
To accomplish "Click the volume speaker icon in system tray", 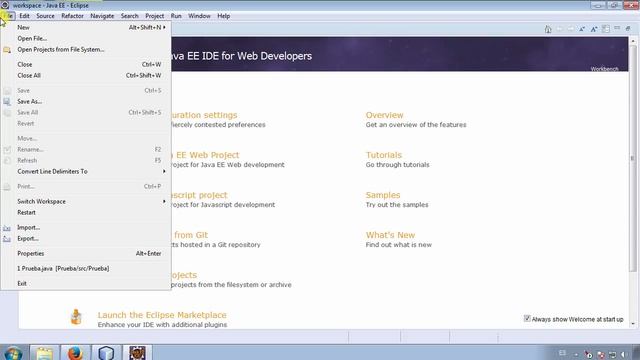I will tap(624, 354).
